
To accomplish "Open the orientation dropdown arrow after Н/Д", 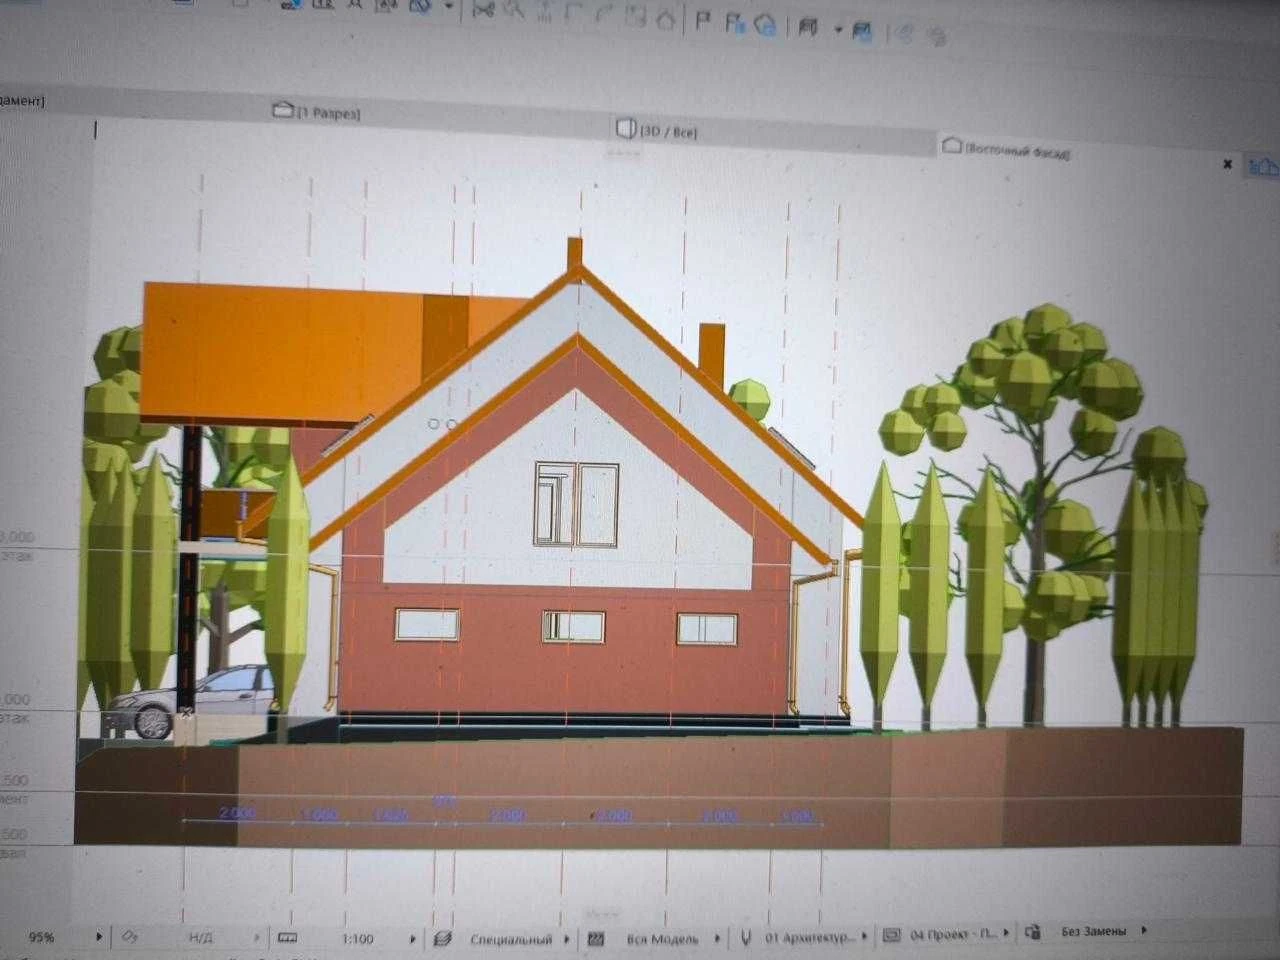I will [256, 938].
